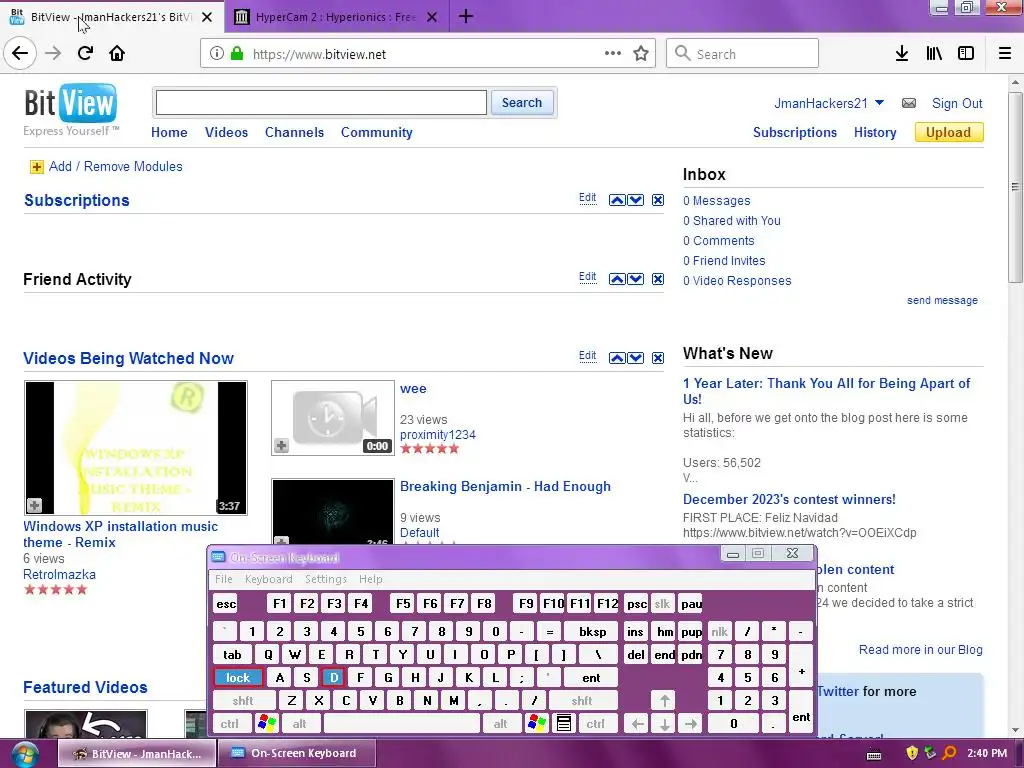Open Windows XP installation music video thumbnail
Image resolution: width=1024 pixels, height=768 pixels.
tap(136, 448)
